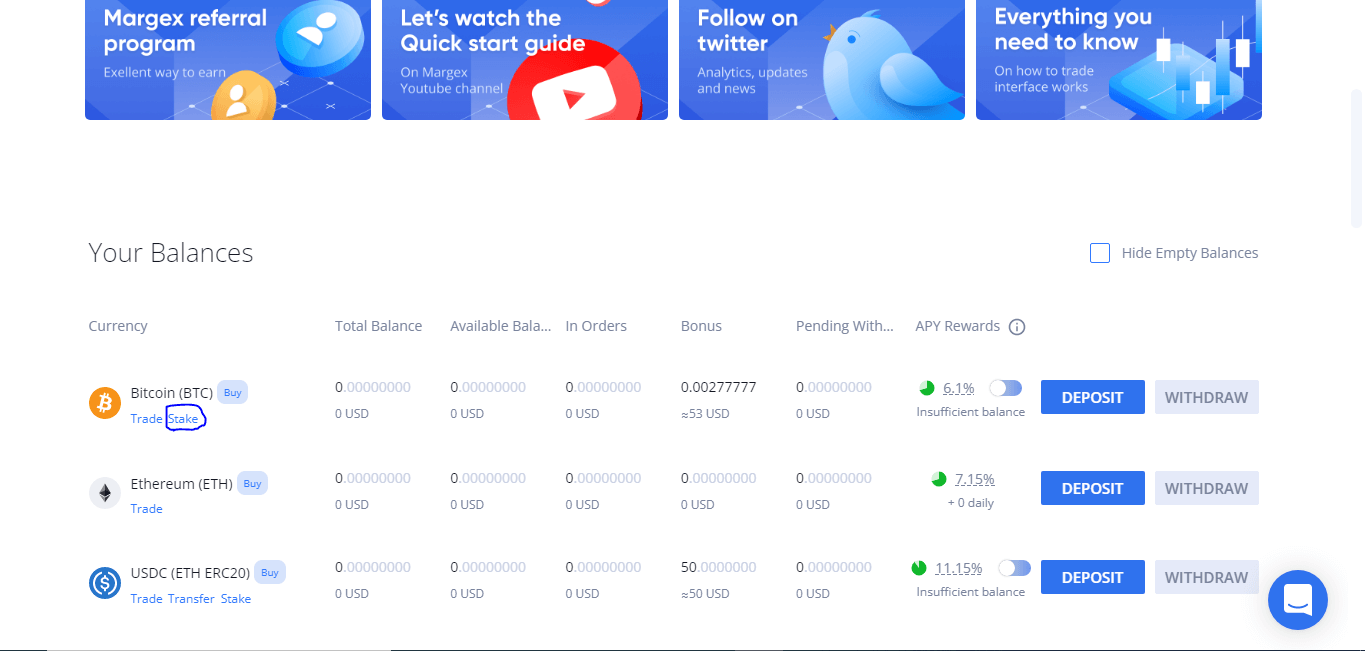
Task: Open the Stake link under Bitcoin
Action: coord(183,419)
